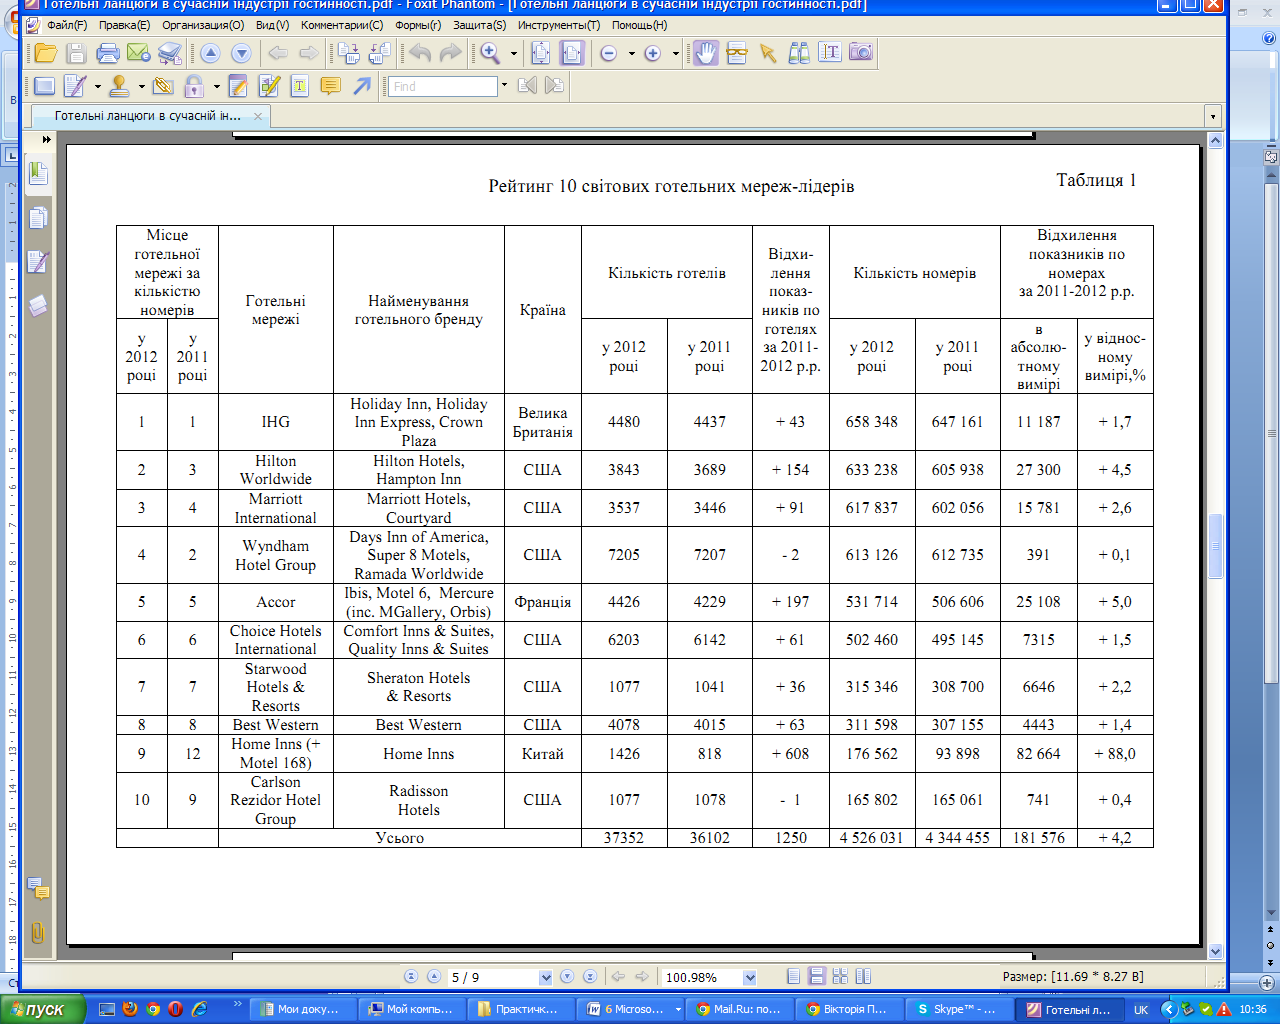
Task: Open the Защита(S) menu
Action: point(479,25)
